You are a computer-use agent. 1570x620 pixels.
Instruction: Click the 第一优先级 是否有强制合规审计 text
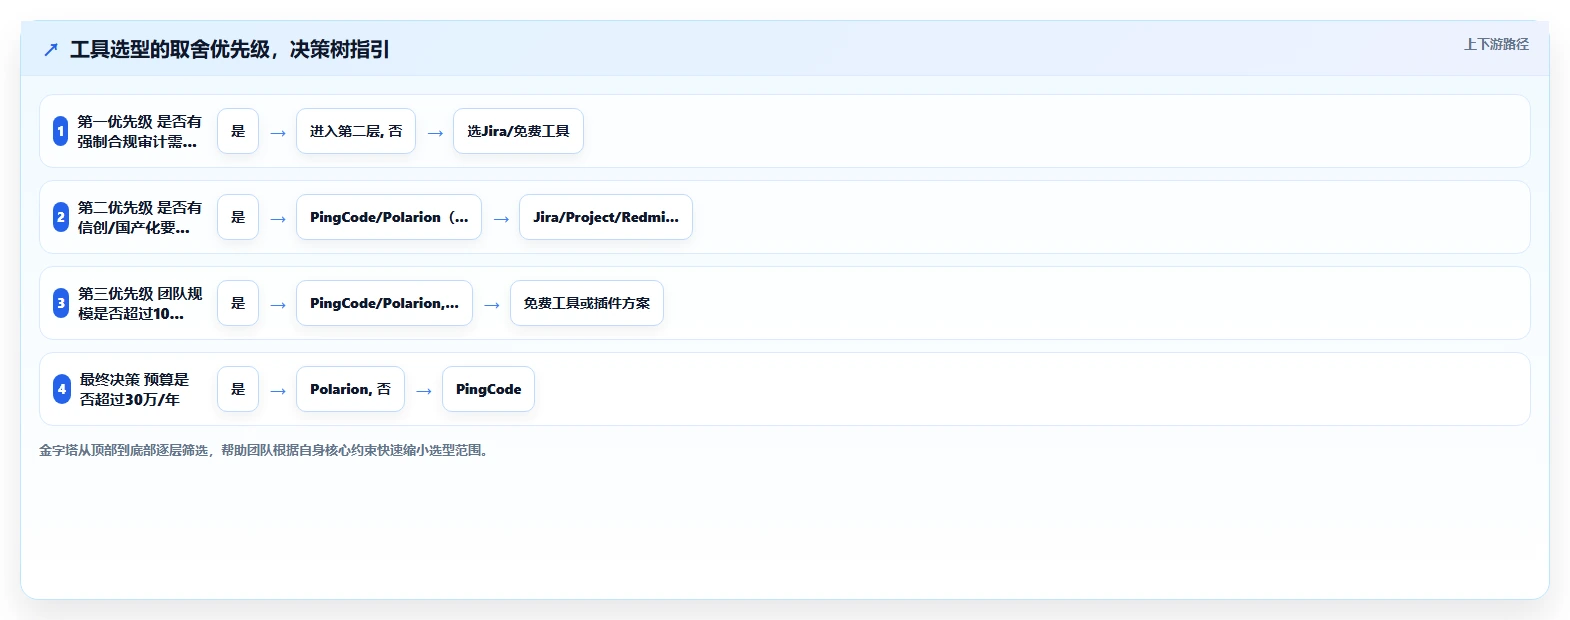click(140, 131)
